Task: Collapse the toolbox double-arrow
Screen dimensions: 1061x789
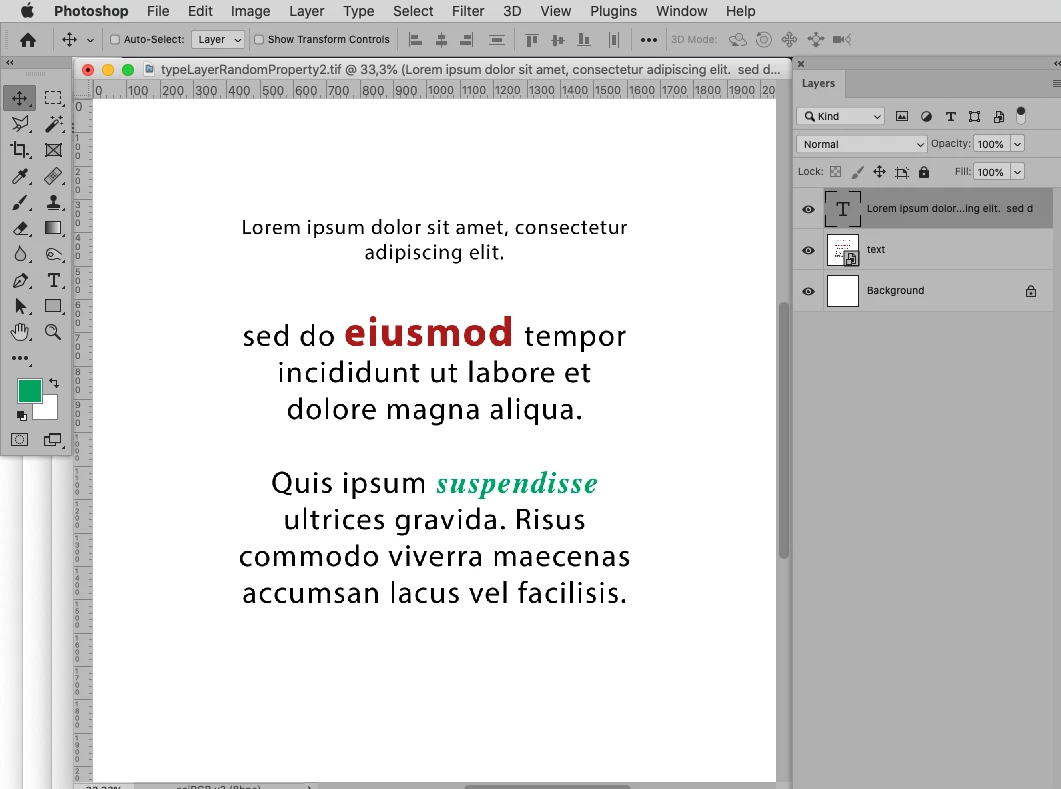Action: pos(9,62)
